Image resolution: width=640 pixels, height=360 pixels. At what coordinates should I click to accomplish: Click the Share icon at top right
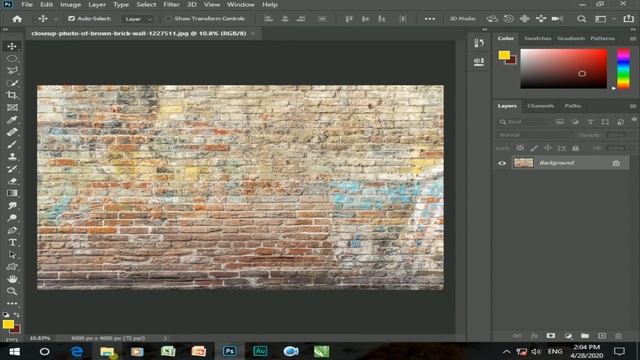pos(629,19)
